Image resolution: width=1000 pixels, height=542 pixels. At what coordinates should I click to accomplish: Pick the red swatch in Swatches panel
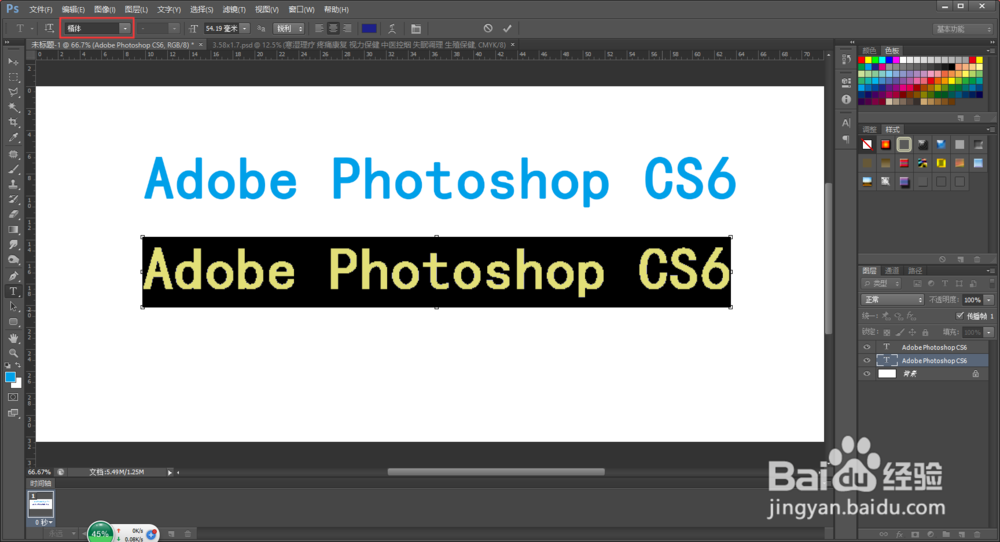coord(862,60)
